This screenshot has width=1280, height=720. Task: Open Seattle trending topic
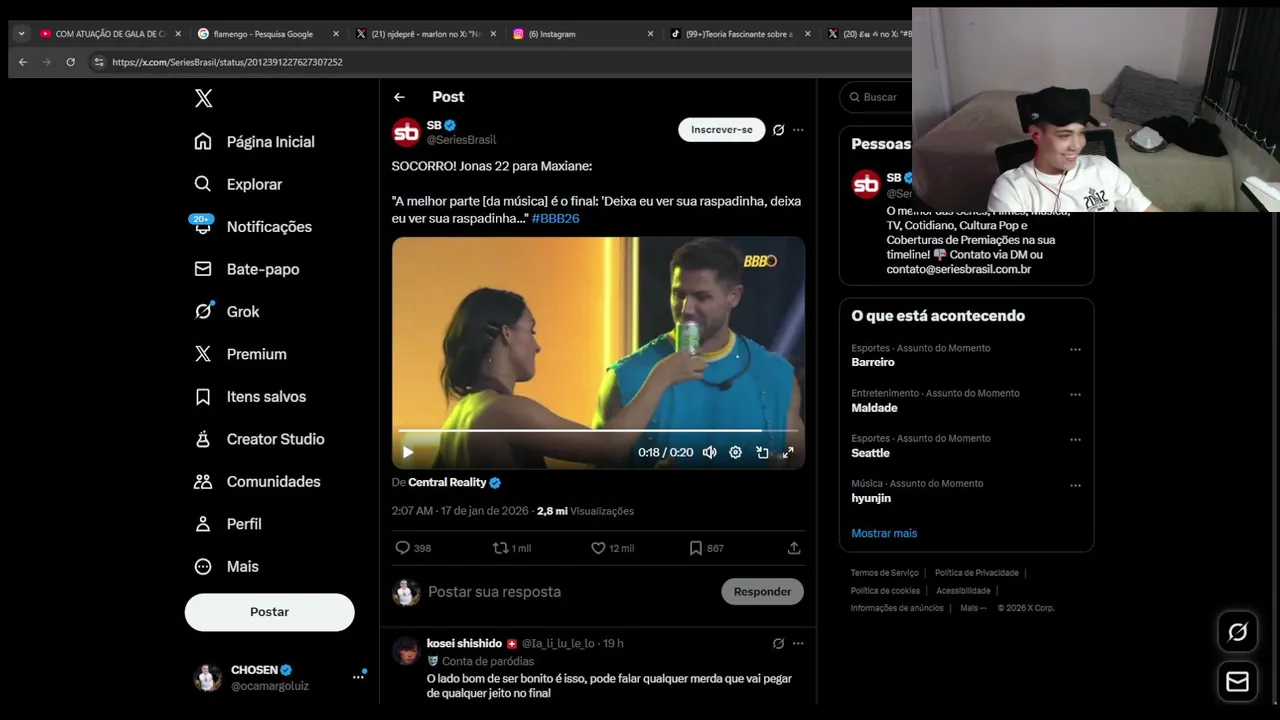coord(870,453)
